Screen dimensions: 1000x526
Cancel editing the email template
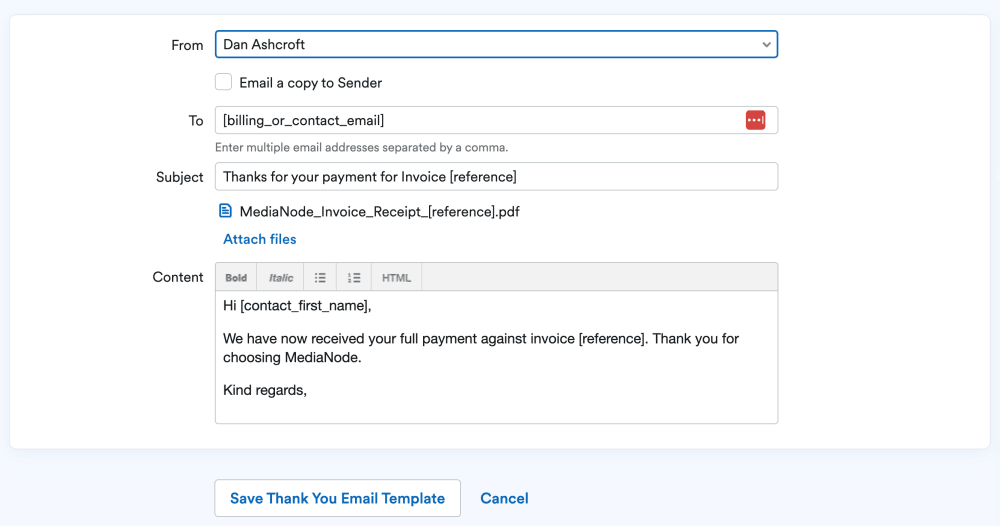(x=504, y=498)
